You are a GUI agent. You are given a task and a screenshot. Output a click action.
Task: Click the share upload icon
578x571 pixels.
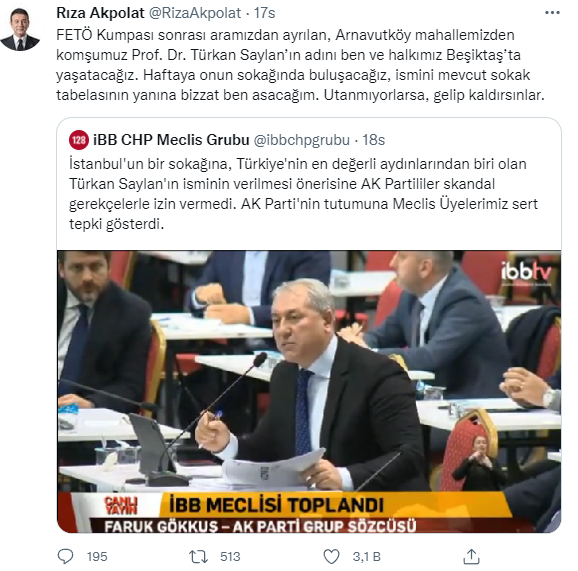(x=471, y=556)
